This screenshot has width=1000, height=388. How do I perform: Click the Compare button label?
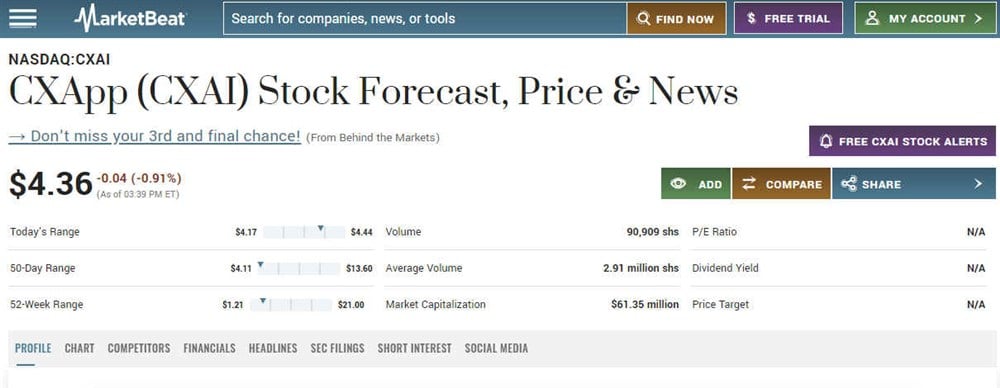tap(793, 184)
